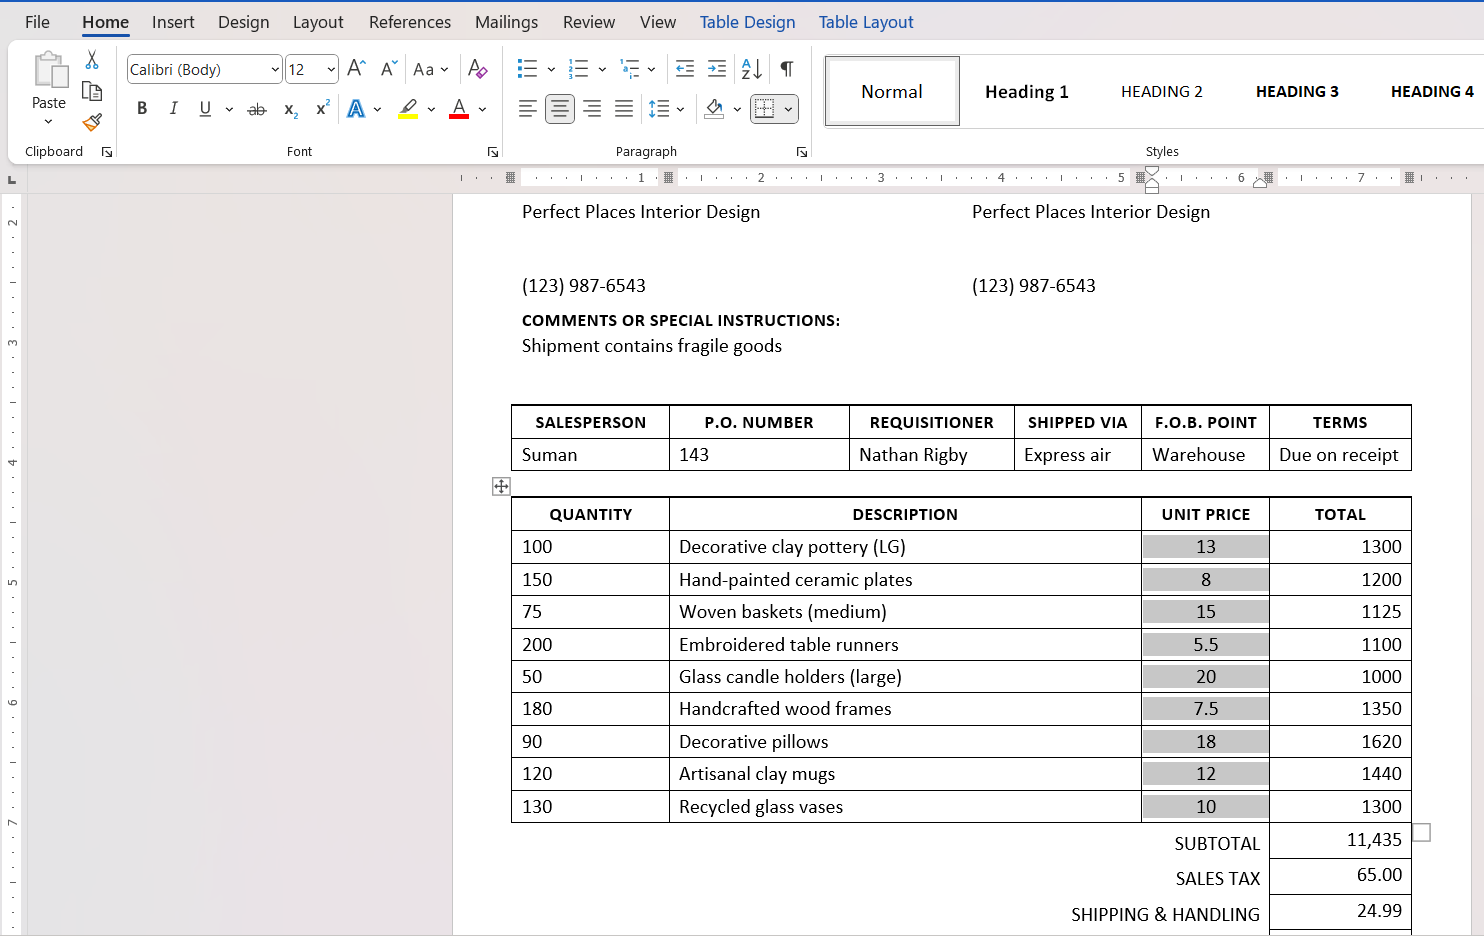
Task: Click the Cut scissors icon
Action: click(92, 61)
